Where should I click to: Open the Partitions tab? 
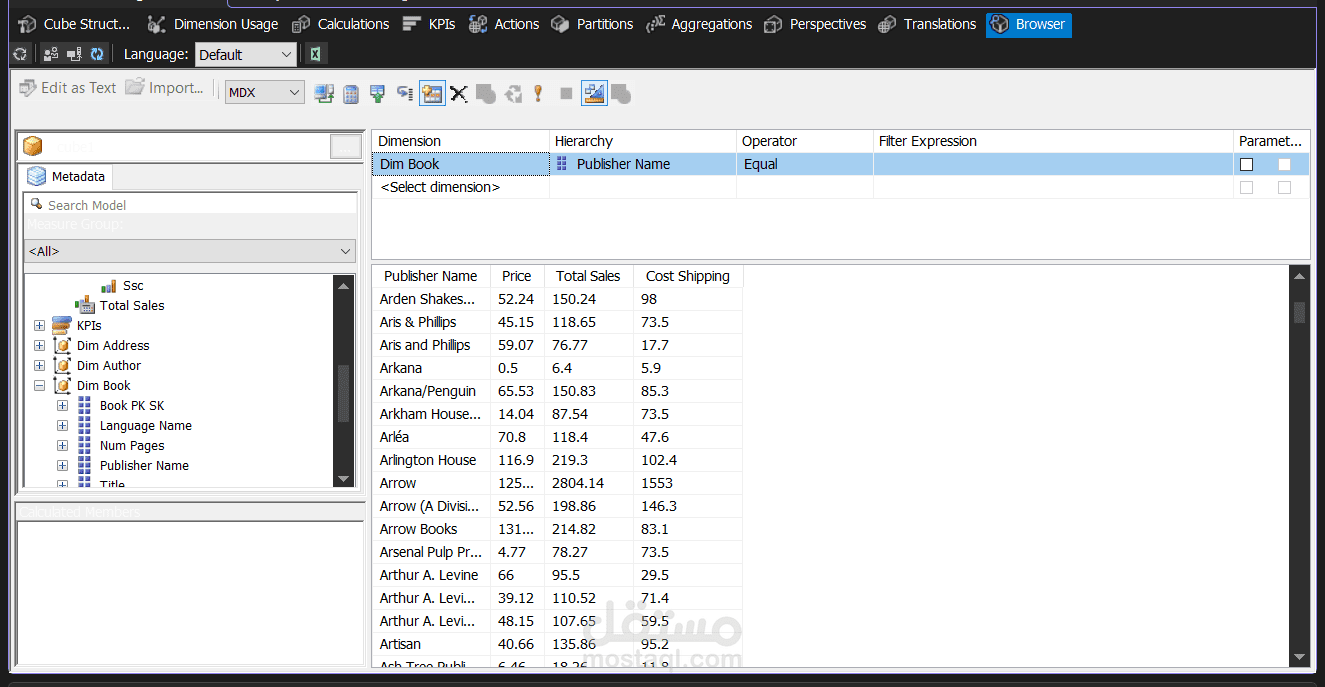pos(592,24)
